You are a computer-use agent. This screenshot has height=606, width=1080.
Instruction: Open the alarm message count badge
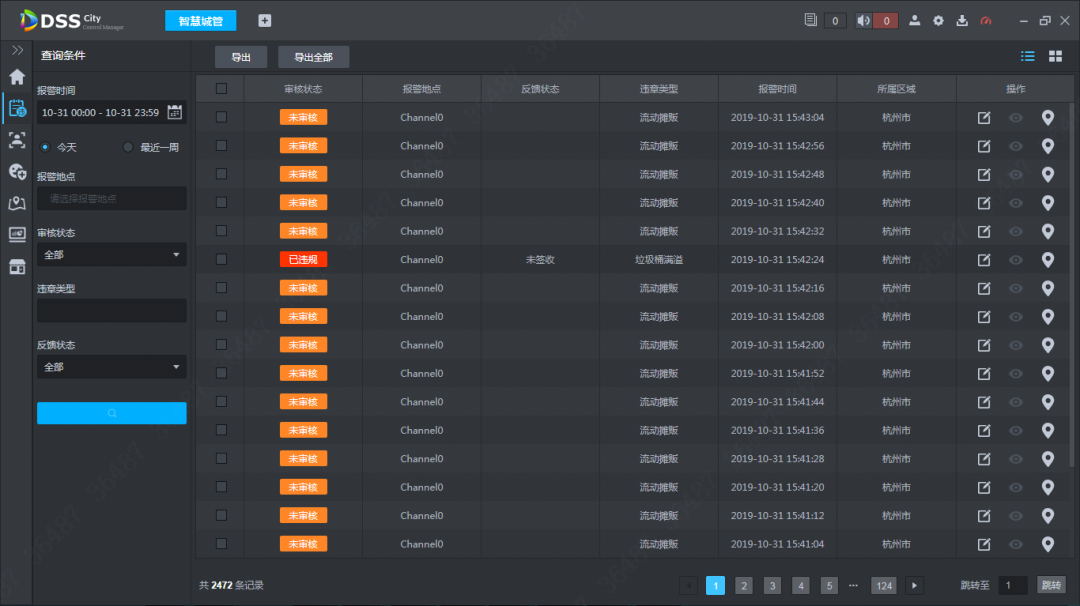point(835,21)
